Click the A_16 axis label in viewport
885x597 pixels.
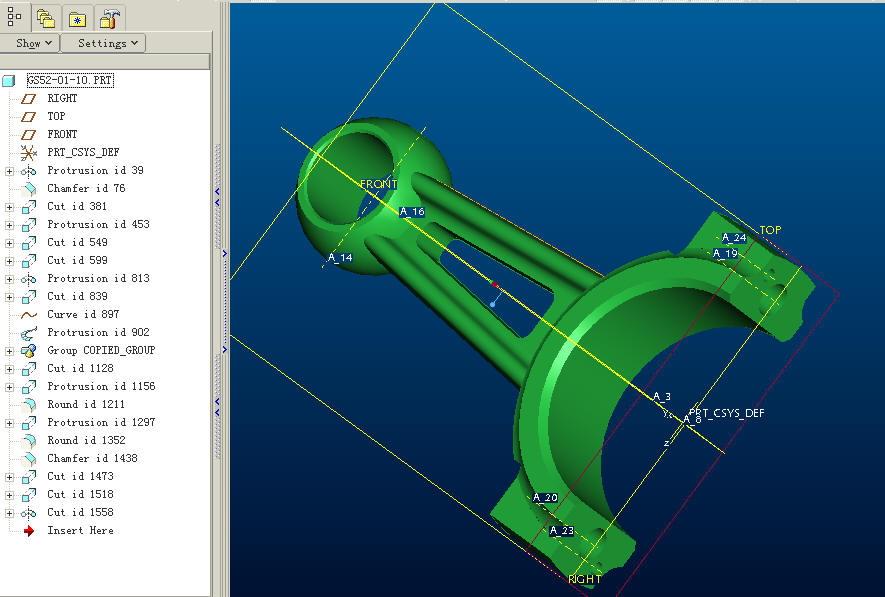(411, 212)
